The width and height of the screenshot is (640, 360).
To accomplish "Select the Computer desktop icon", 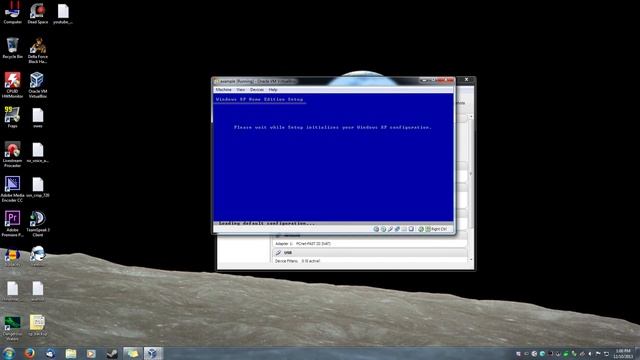I will pos(12,13).
